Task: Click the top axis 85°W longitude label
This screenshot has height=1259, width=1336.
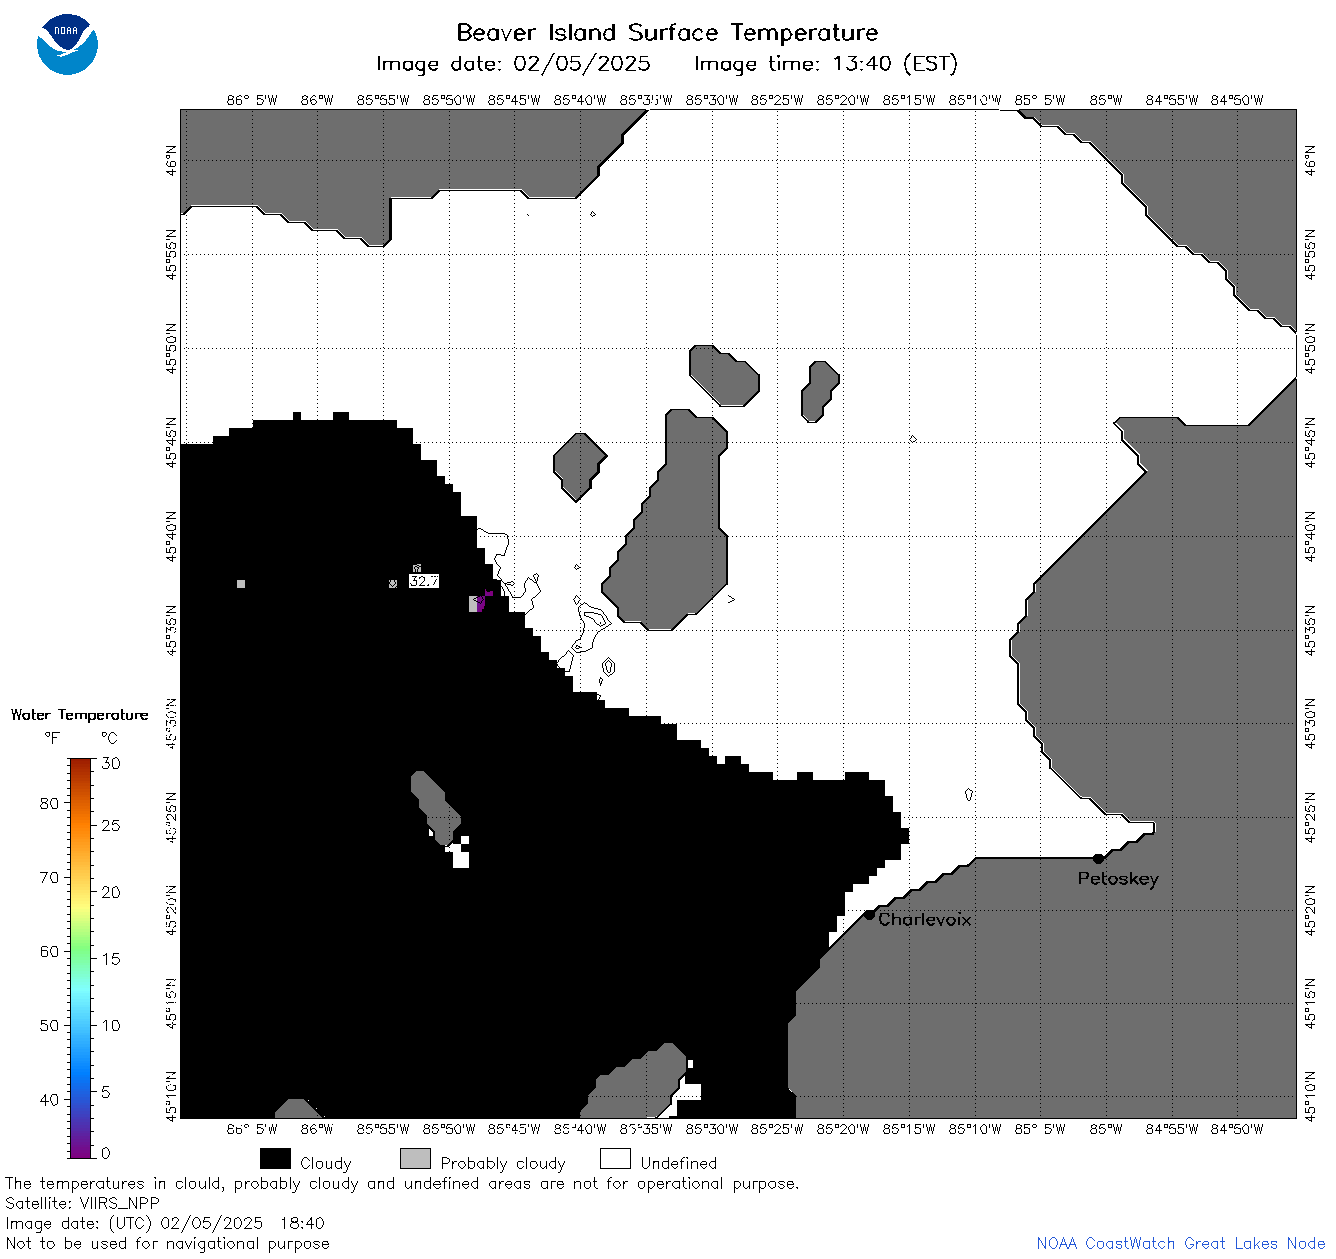Action: click(x=1106, y=100)
